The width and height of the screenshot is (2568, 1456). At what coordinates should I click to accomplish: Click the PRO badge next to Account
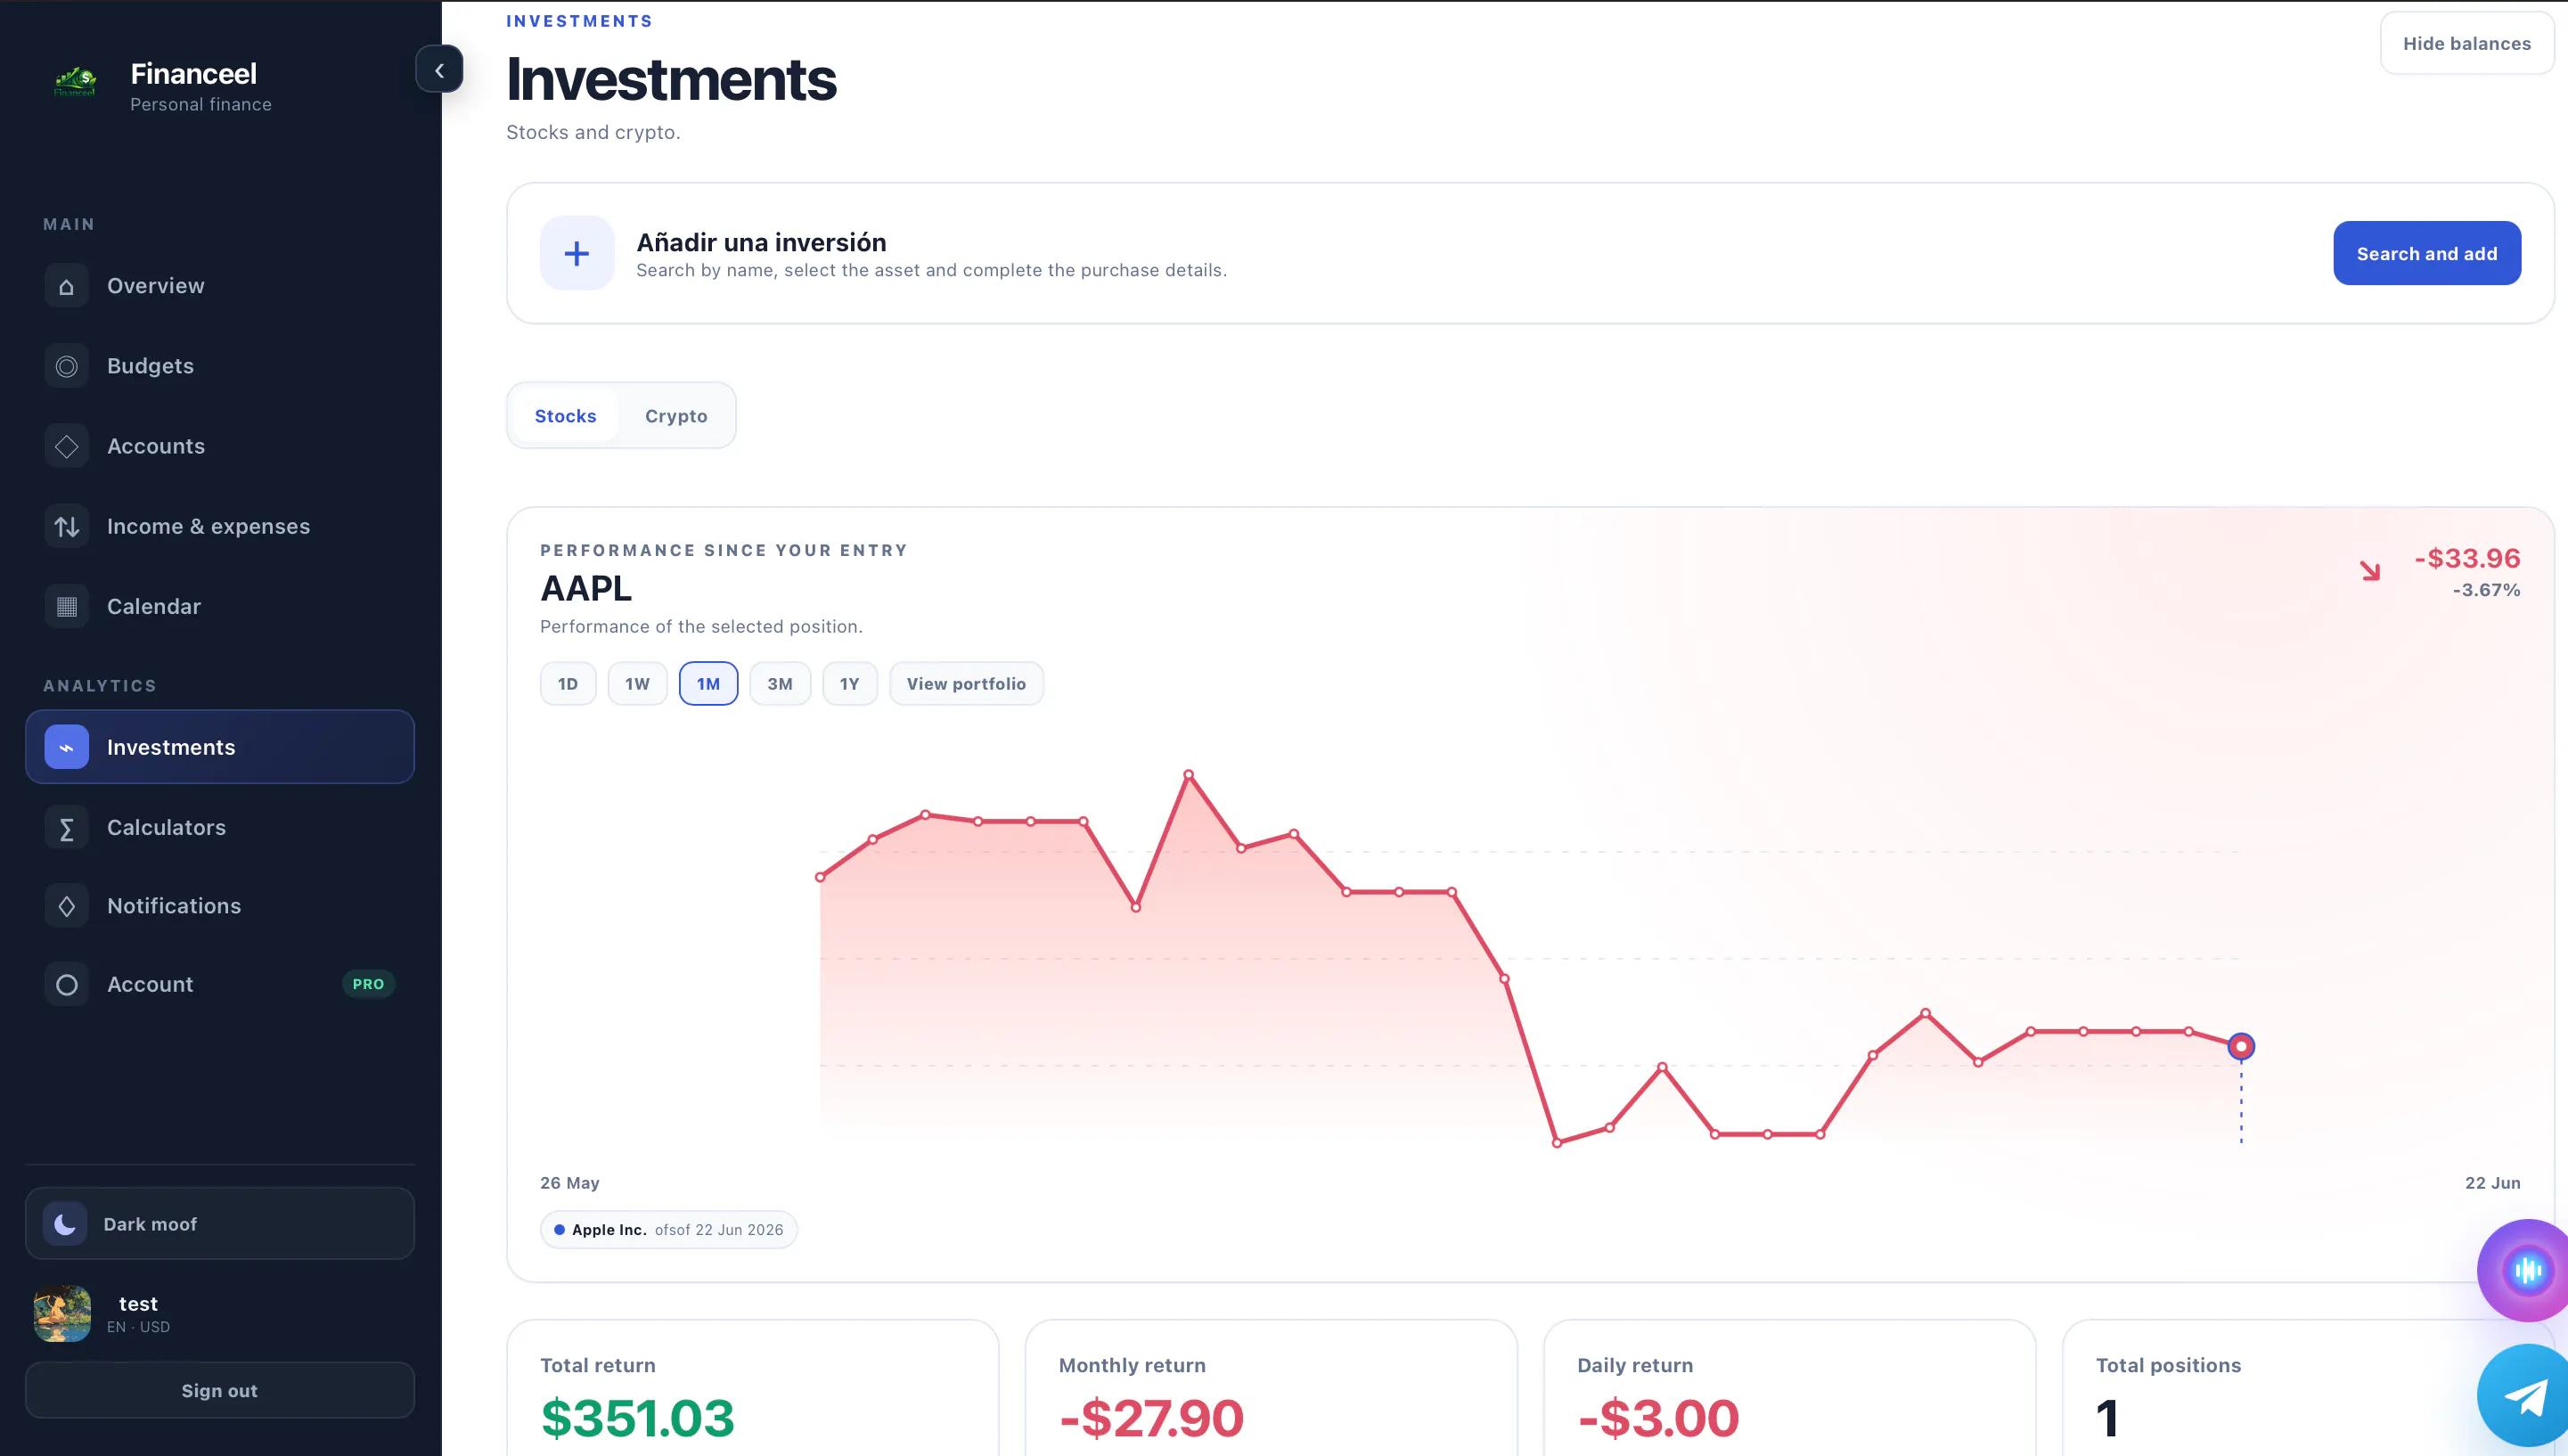coord(368,984)
